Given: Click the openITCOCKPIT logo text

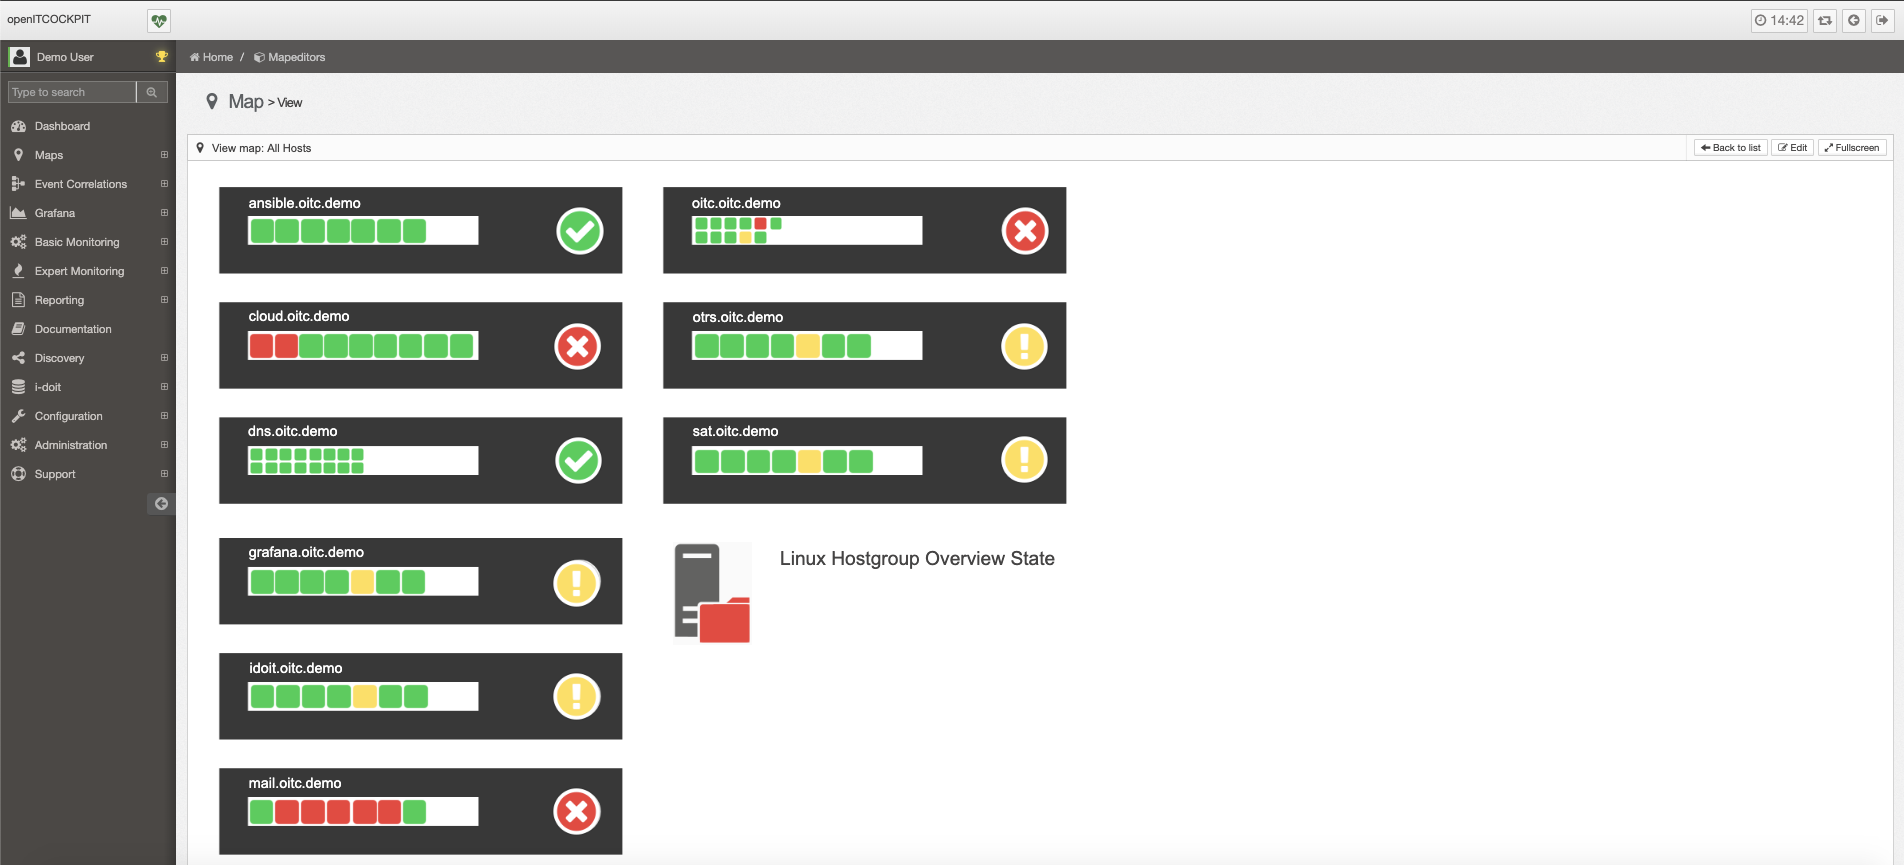Looking at the screenshot, I should pyautogui.click(x=49, y=19).
